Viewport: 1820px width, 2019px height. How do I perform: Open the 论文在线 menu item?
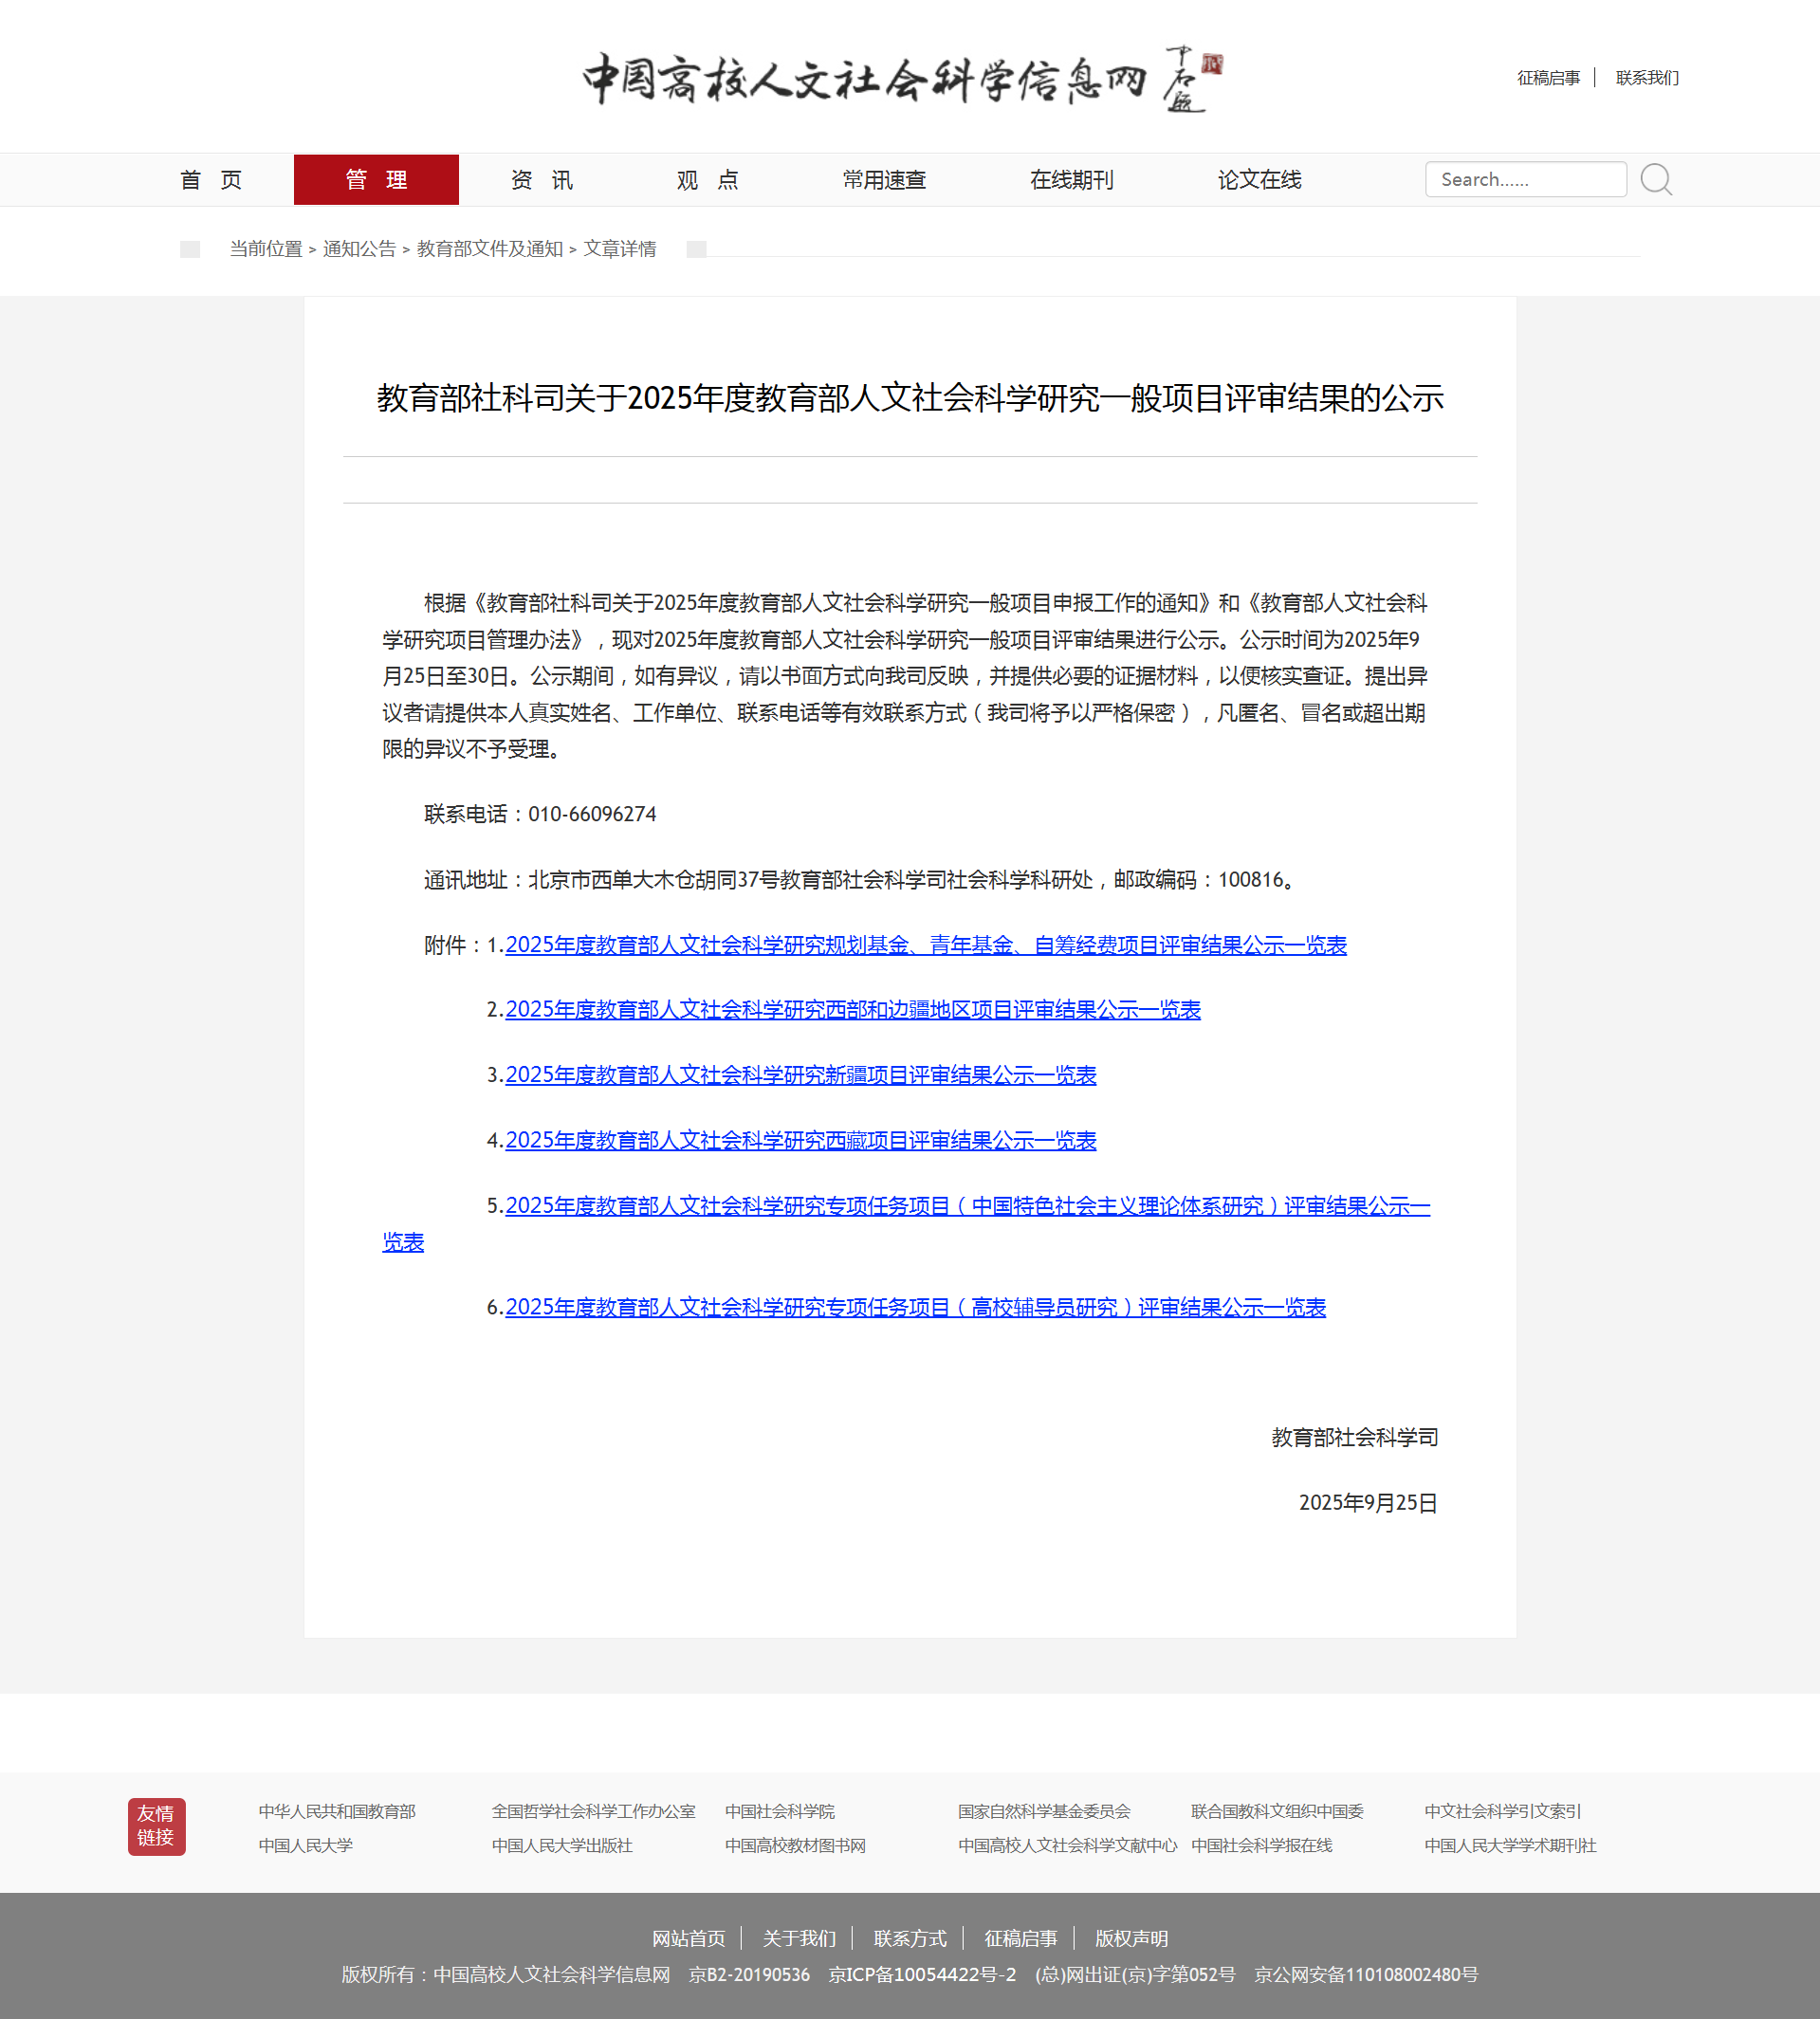point(1259,180)
